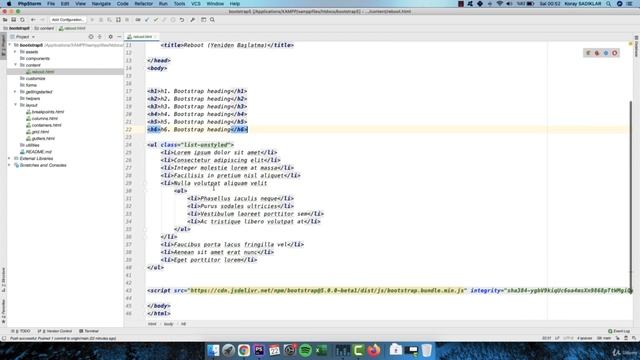
Task: Open the Terminal tool window
Action: click(x=89, y=331)
